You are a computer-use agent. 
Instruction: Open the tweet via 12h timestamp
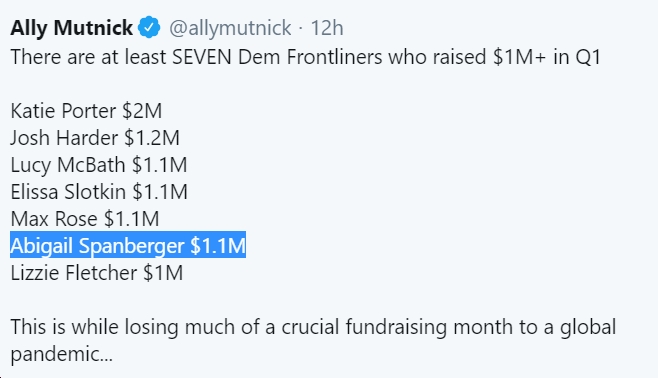pyautogui.click(x=326, y=28)
